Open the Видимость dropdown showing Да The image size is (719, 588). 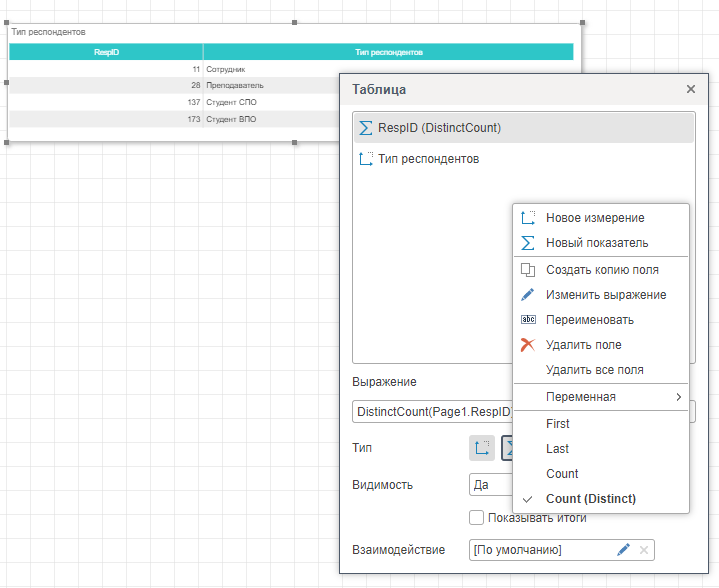coord(490,485)
